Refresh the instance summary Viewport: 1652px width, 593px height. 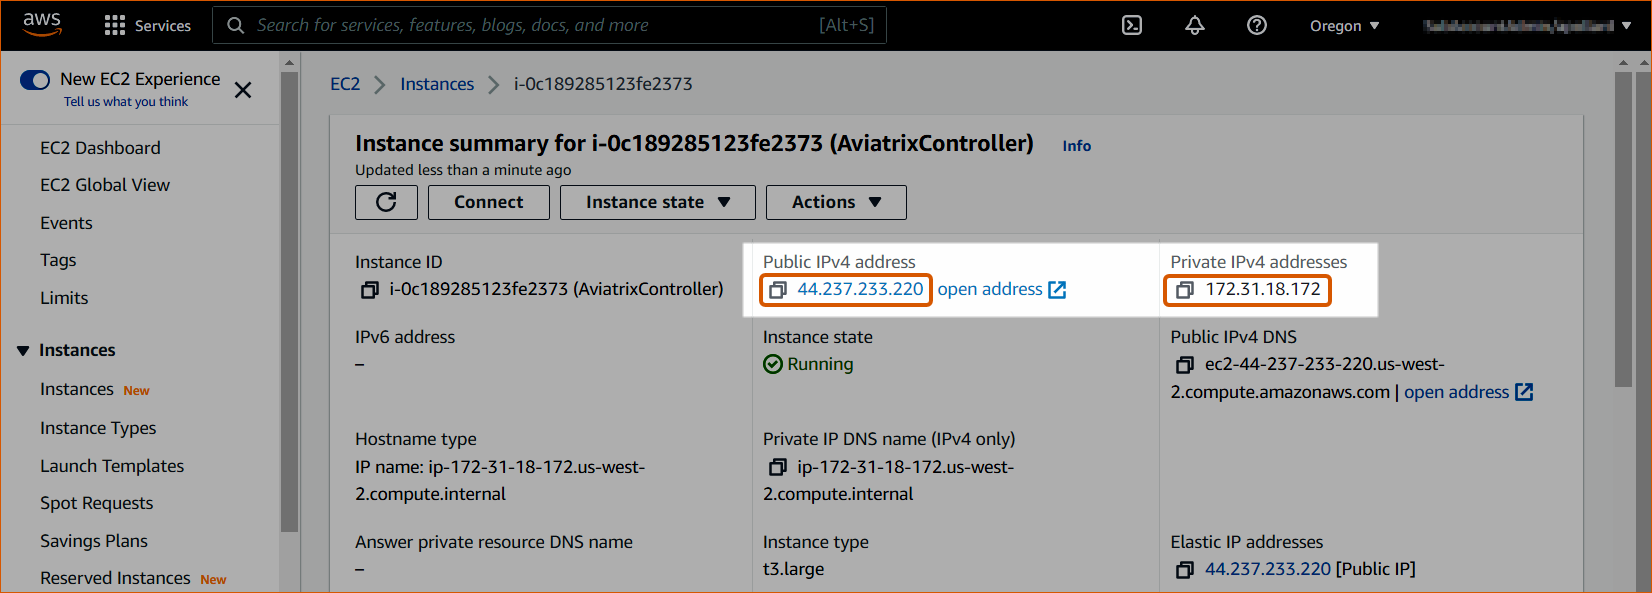(386, 202)
